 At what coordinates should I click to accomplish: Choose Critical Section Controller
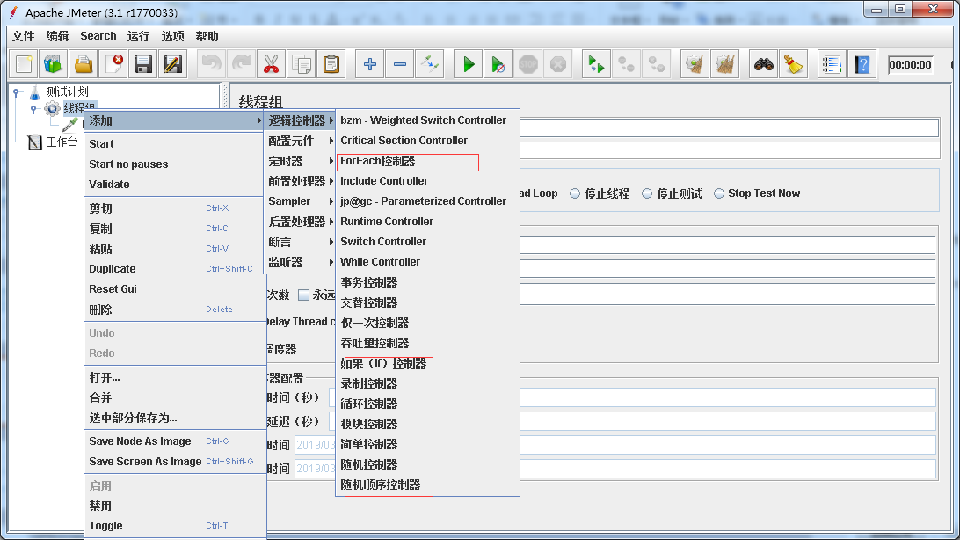pos(428,140)
